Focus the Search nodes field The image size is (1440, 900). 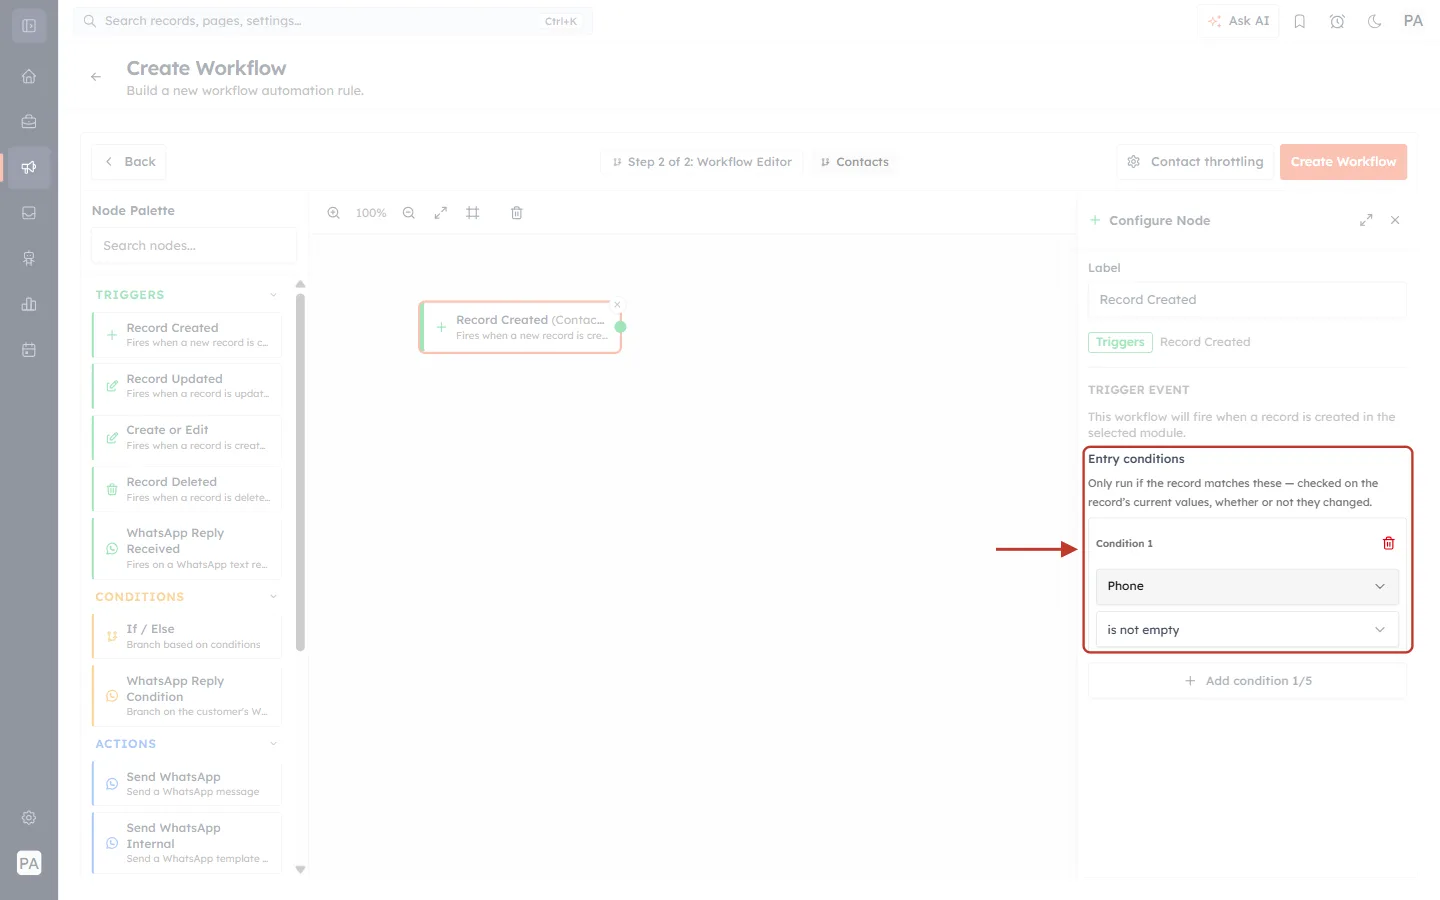coord(194,246)
